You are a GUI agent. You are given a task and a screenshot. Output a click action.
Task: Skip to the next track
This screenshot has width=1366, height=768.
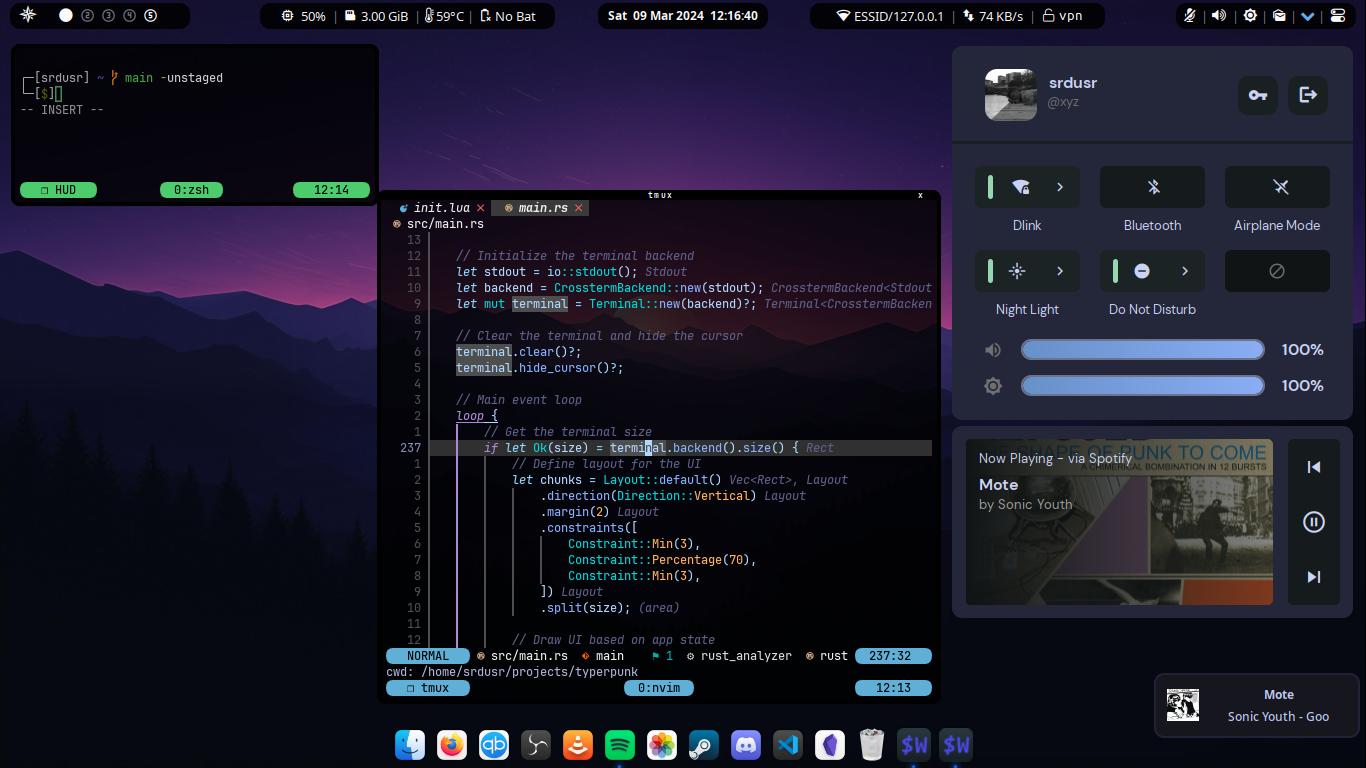(1313, 577)
